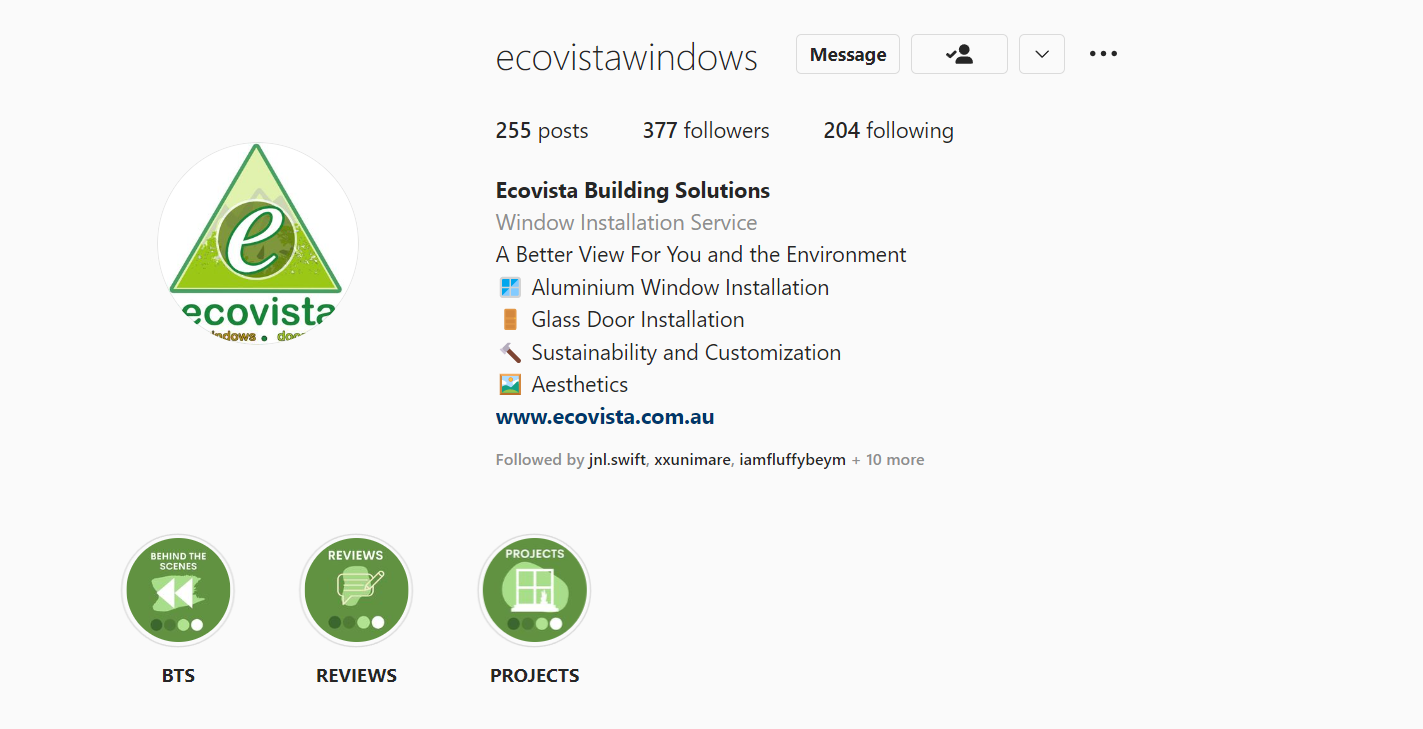The height and width of the screenshot is (729, 1423).
Task: Visit the www.ecovista.com.au website link
Action: click(x=605, y=417)
